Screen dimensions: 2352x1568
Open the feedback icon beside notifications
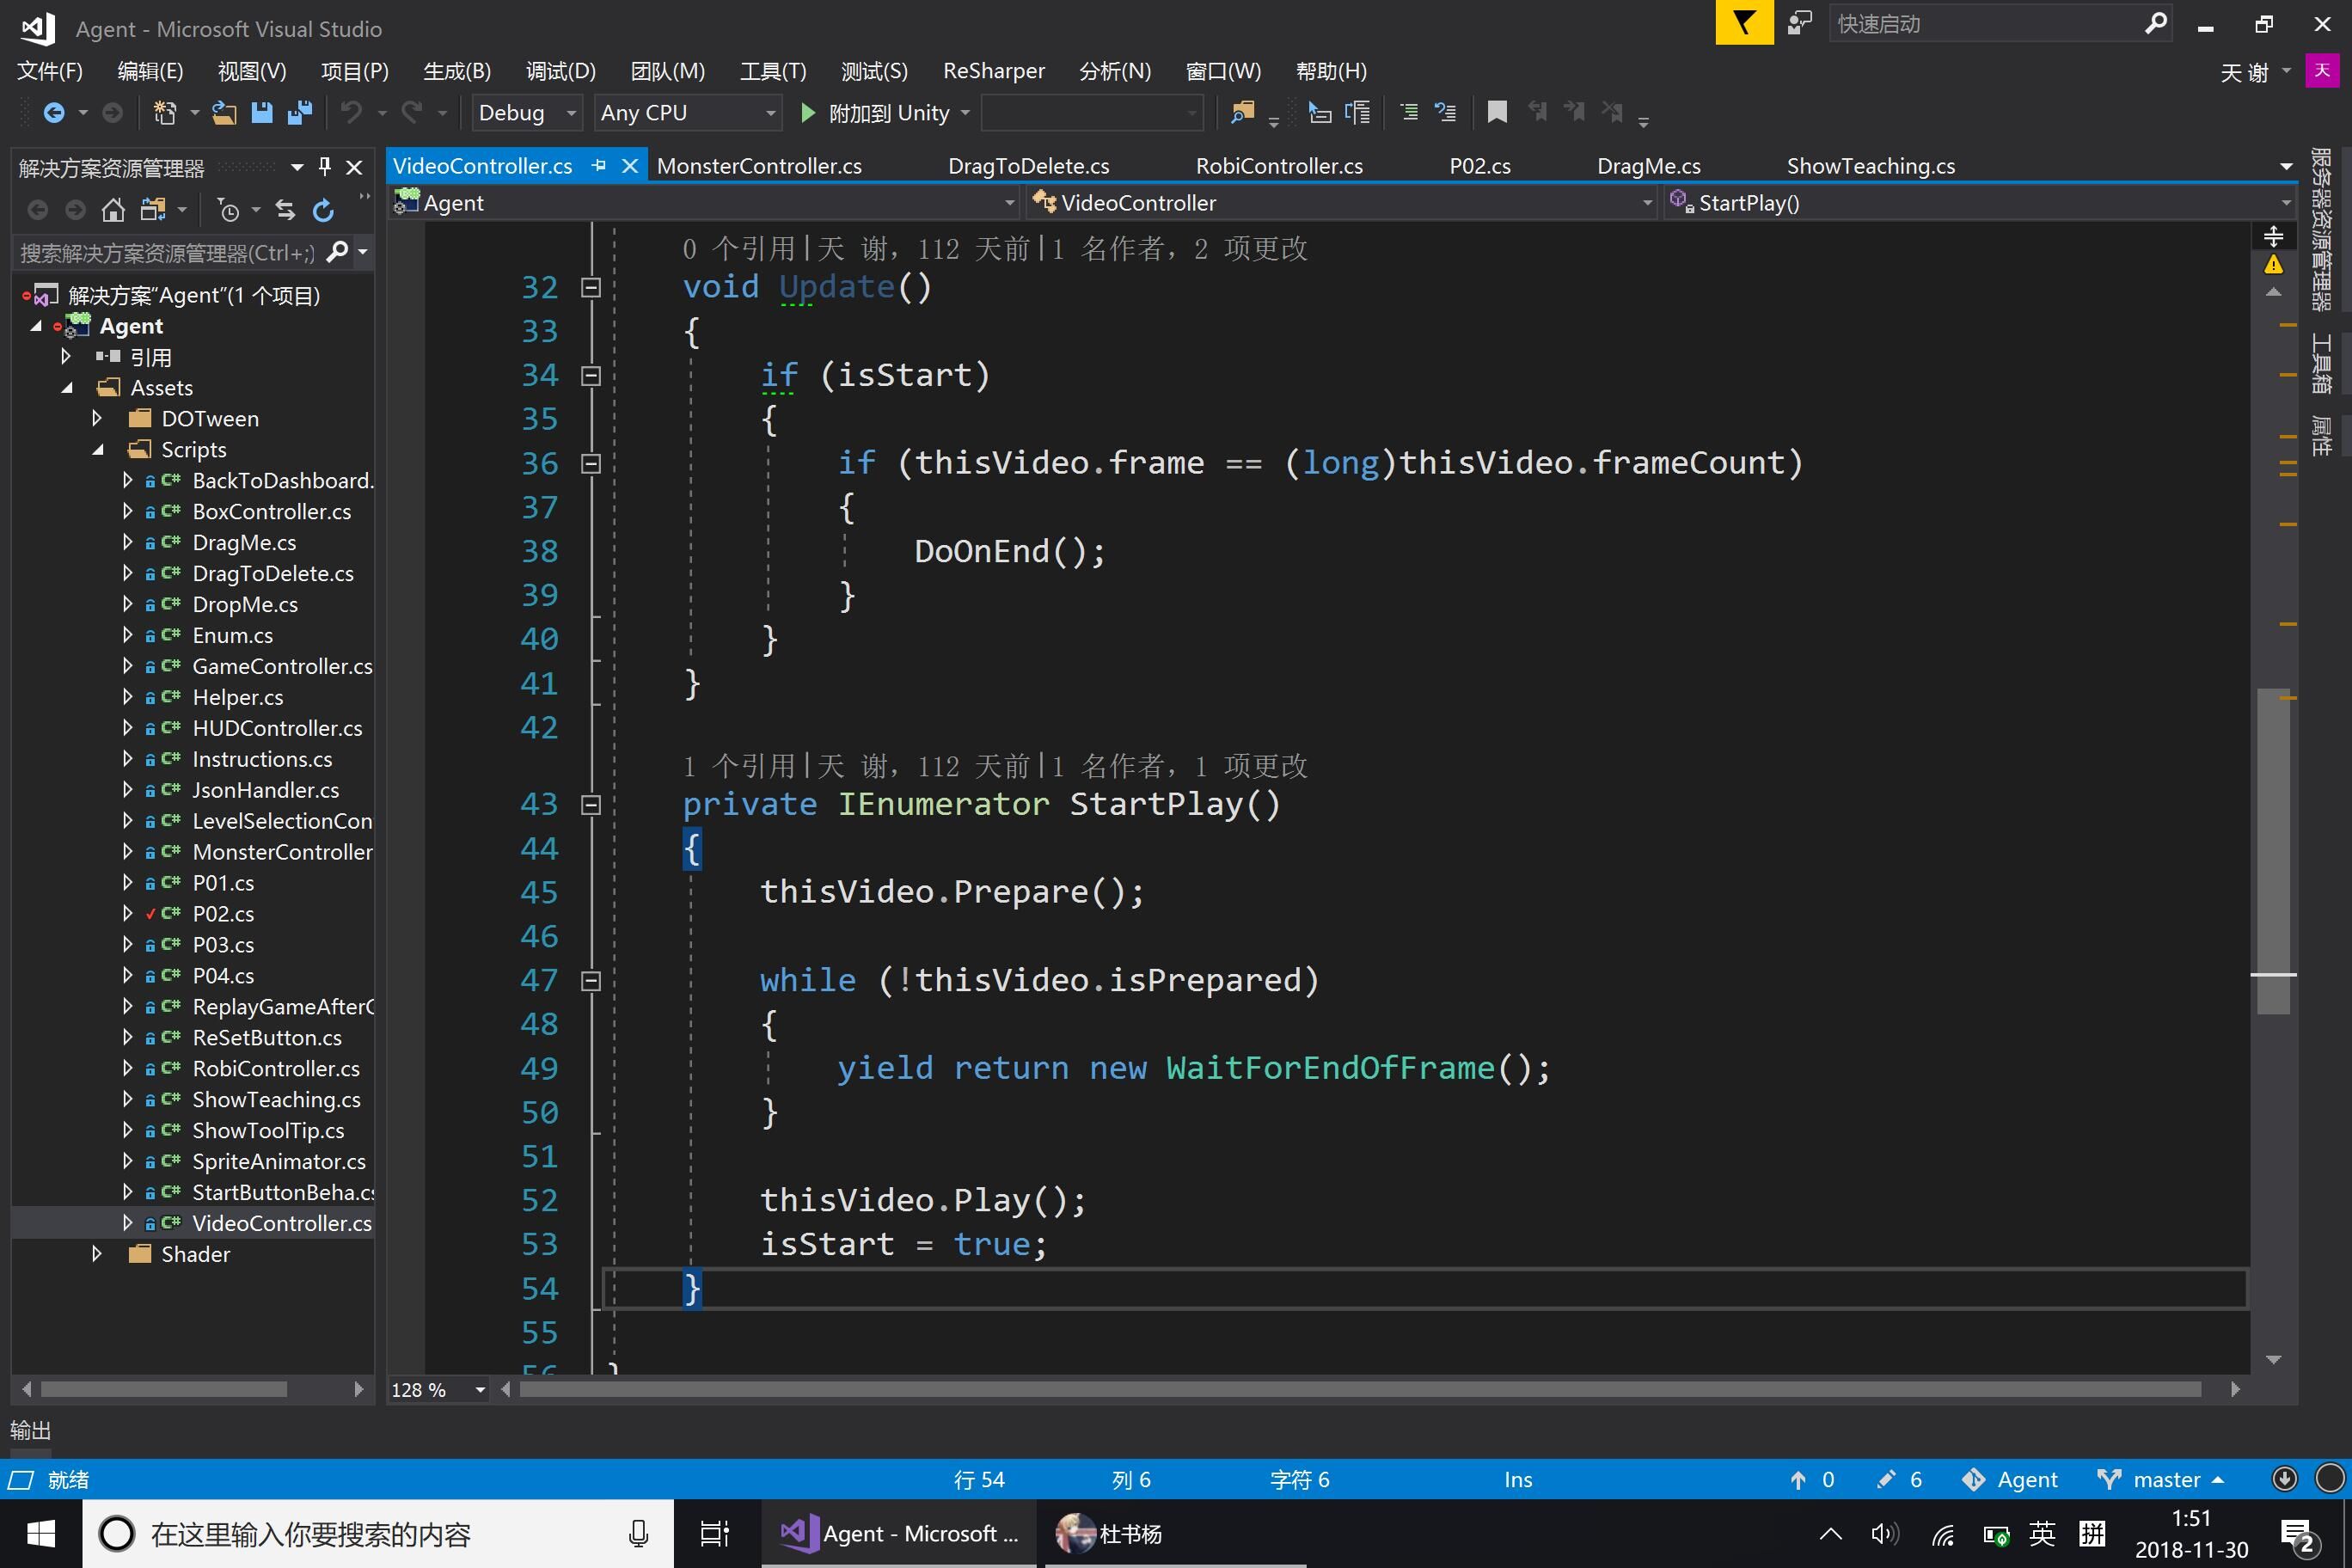click(x=1800, y=23)
